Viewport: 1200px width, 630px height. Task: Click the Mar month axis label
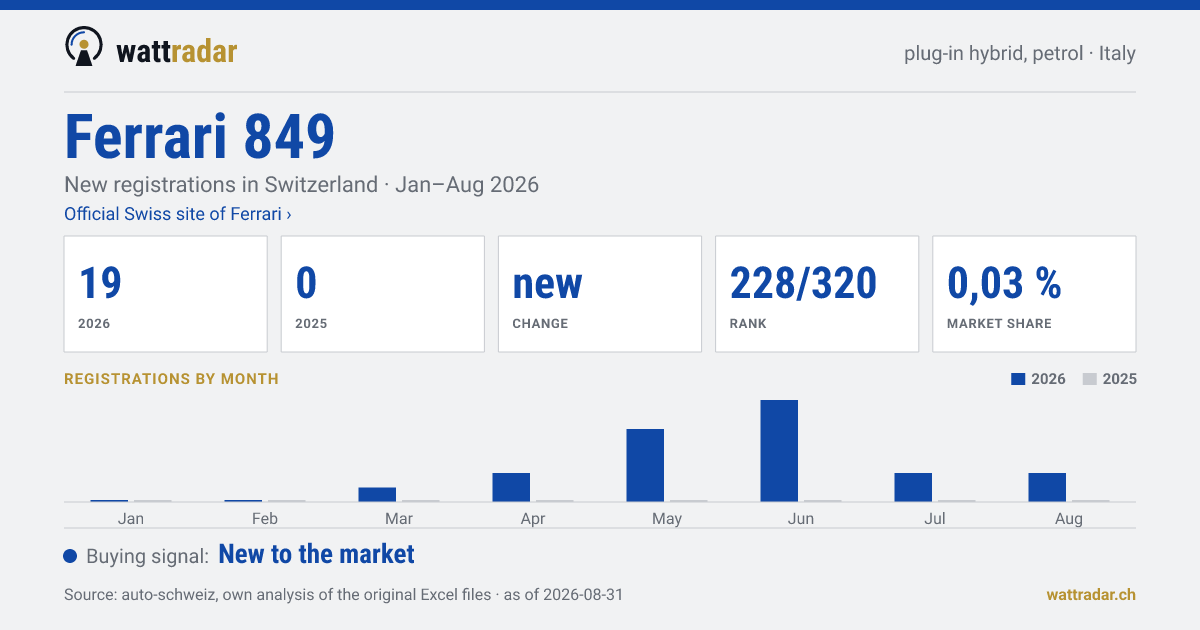click(399, 518)
